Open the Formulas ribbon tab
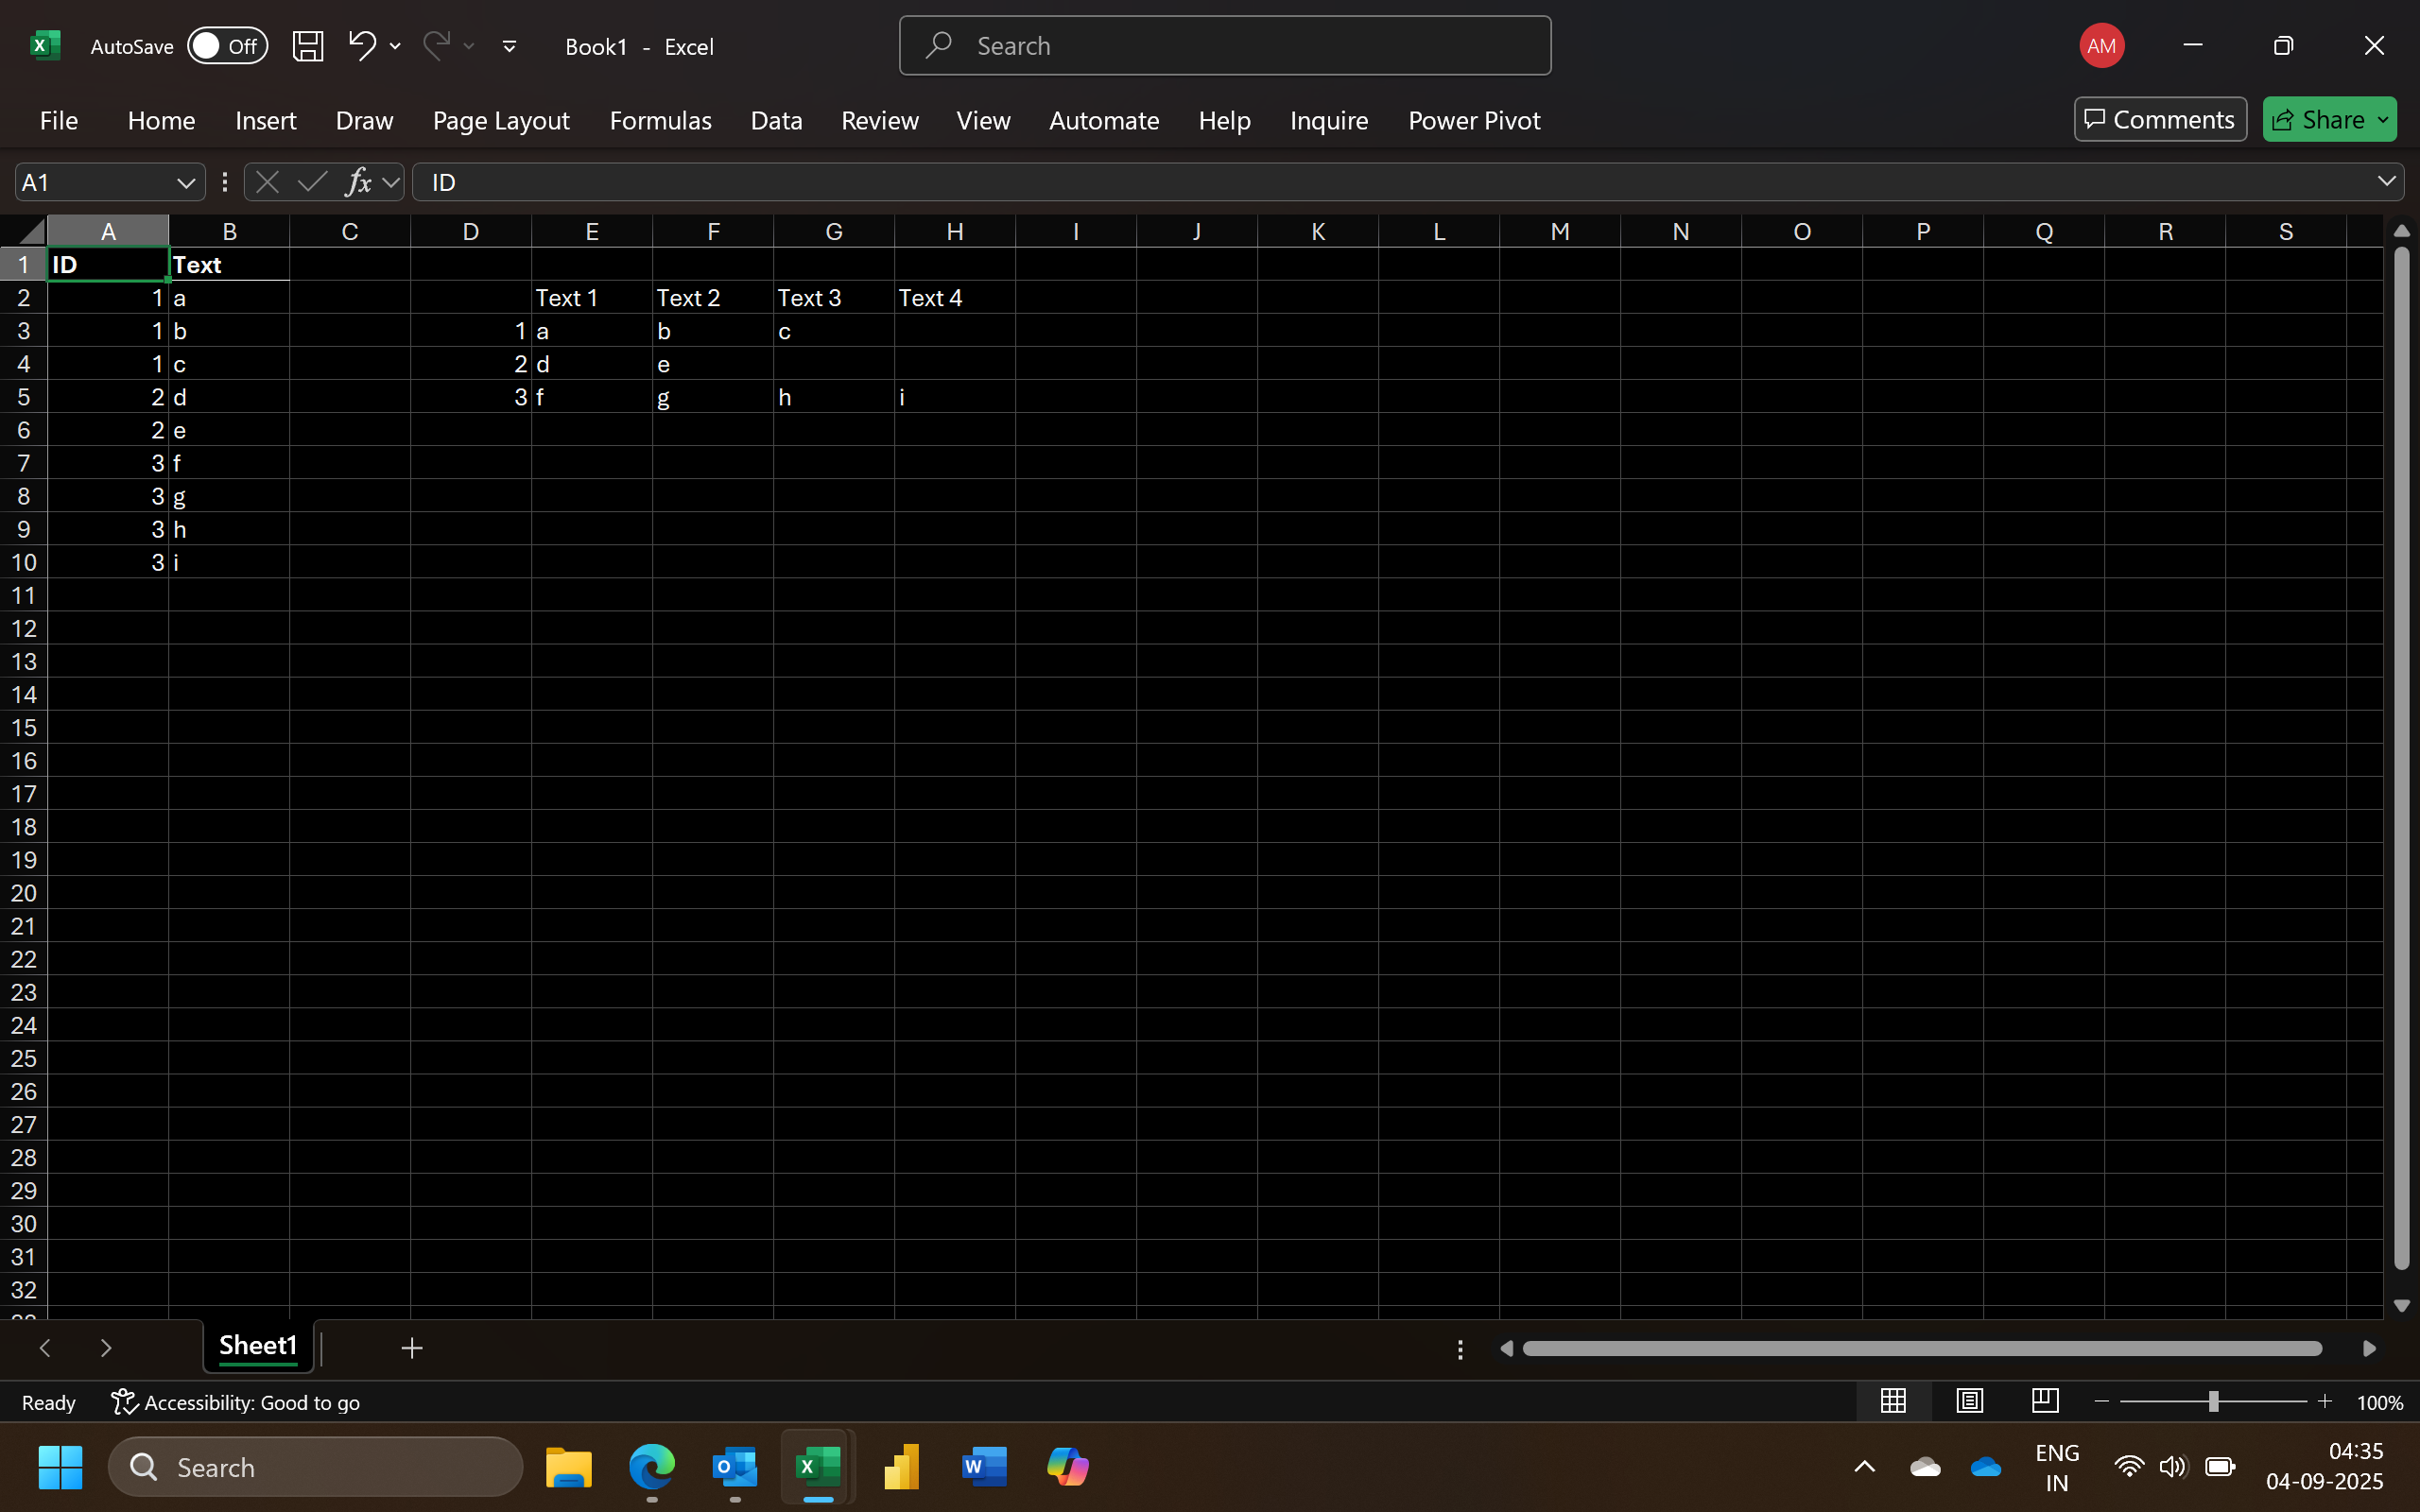The image size is (2420, 1512). [x=660, y=120]
